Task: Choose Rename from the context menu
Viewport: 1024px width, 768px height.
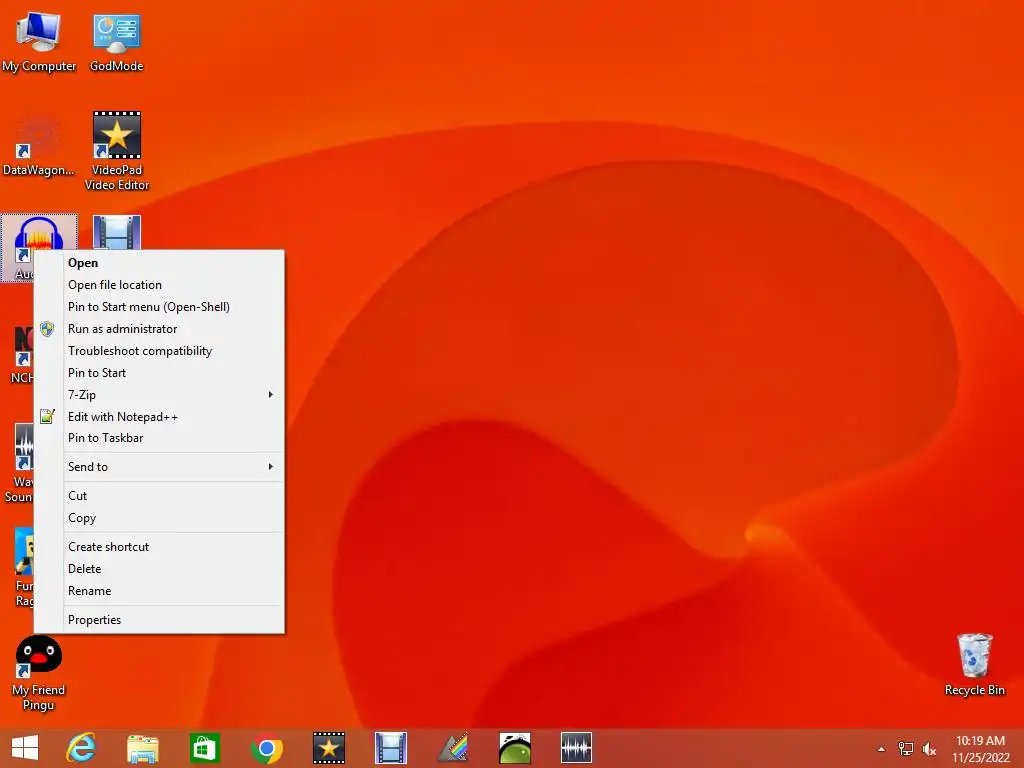Action: tap(159, 591)
